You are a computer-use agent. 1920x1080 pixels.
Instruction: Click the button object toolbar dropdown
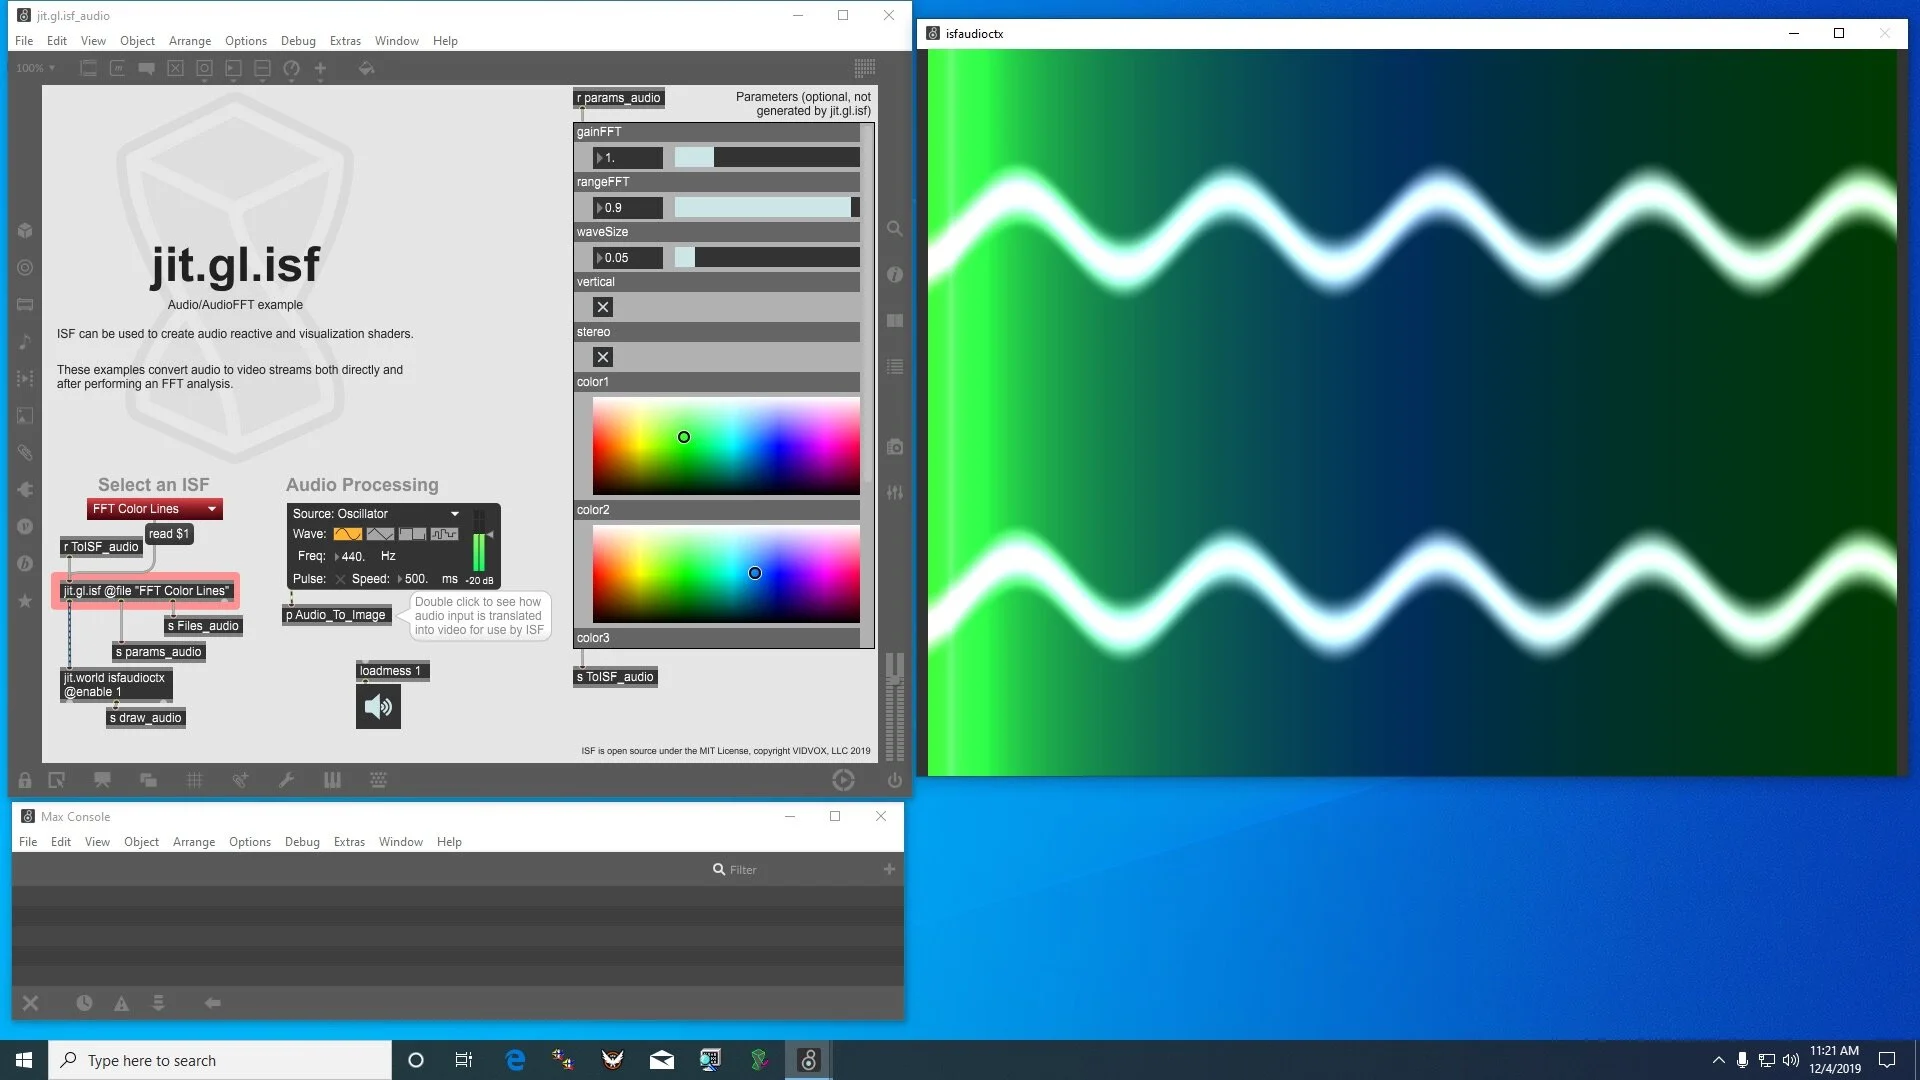[204, 69]
